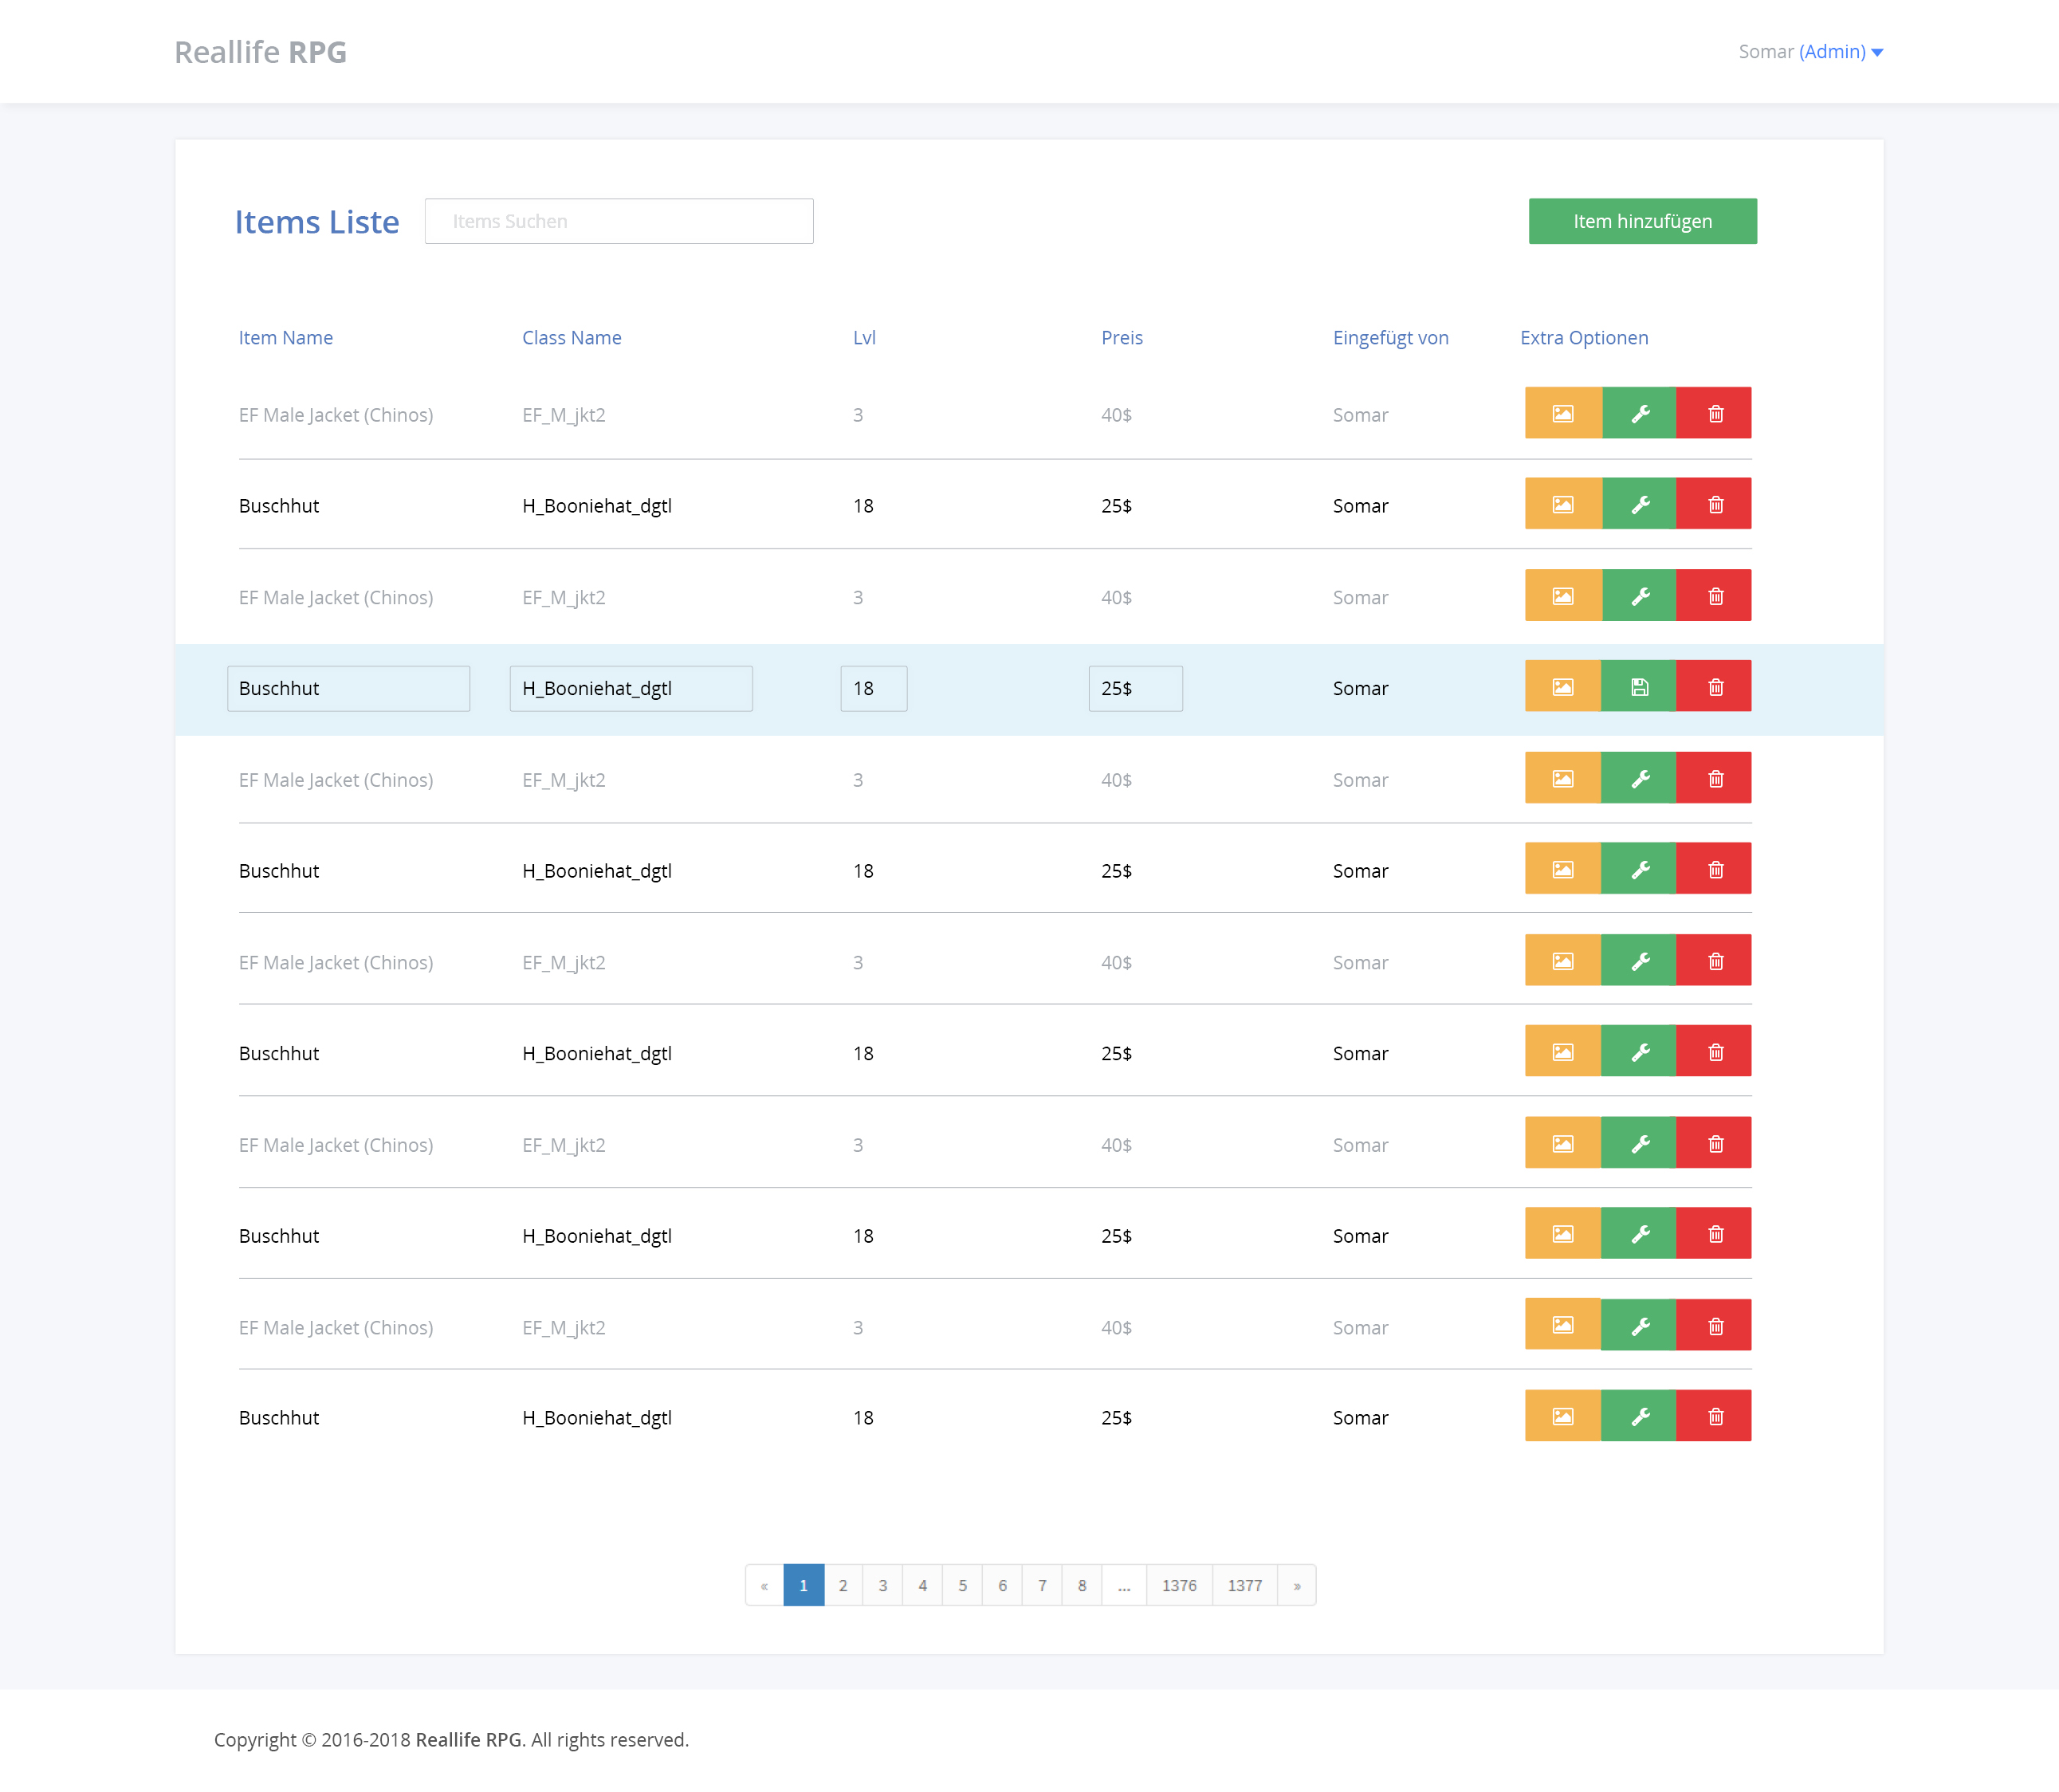
Task: Focus the Items Suchen search field
Action: 619,221
